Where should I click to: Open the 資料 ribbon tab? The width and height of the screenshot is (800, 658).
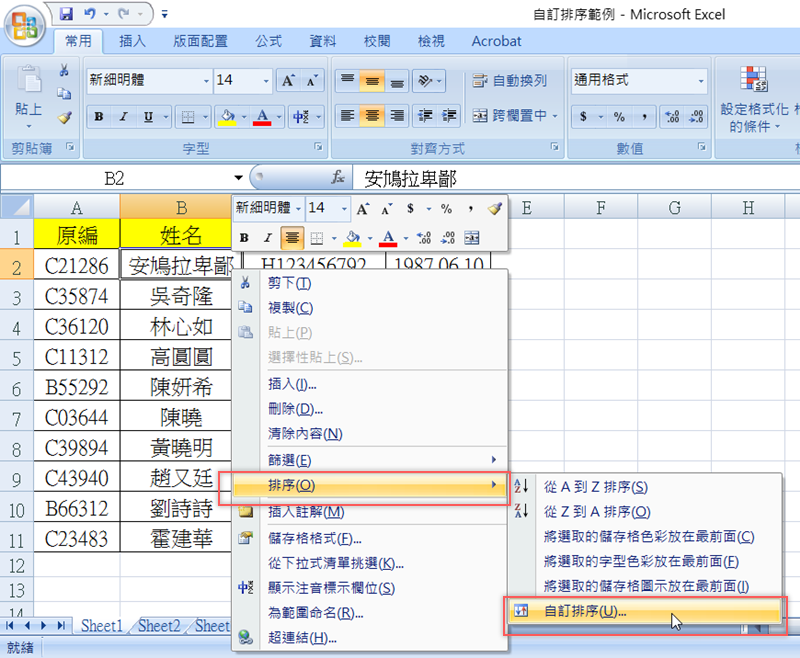click(x=322, y=41)
